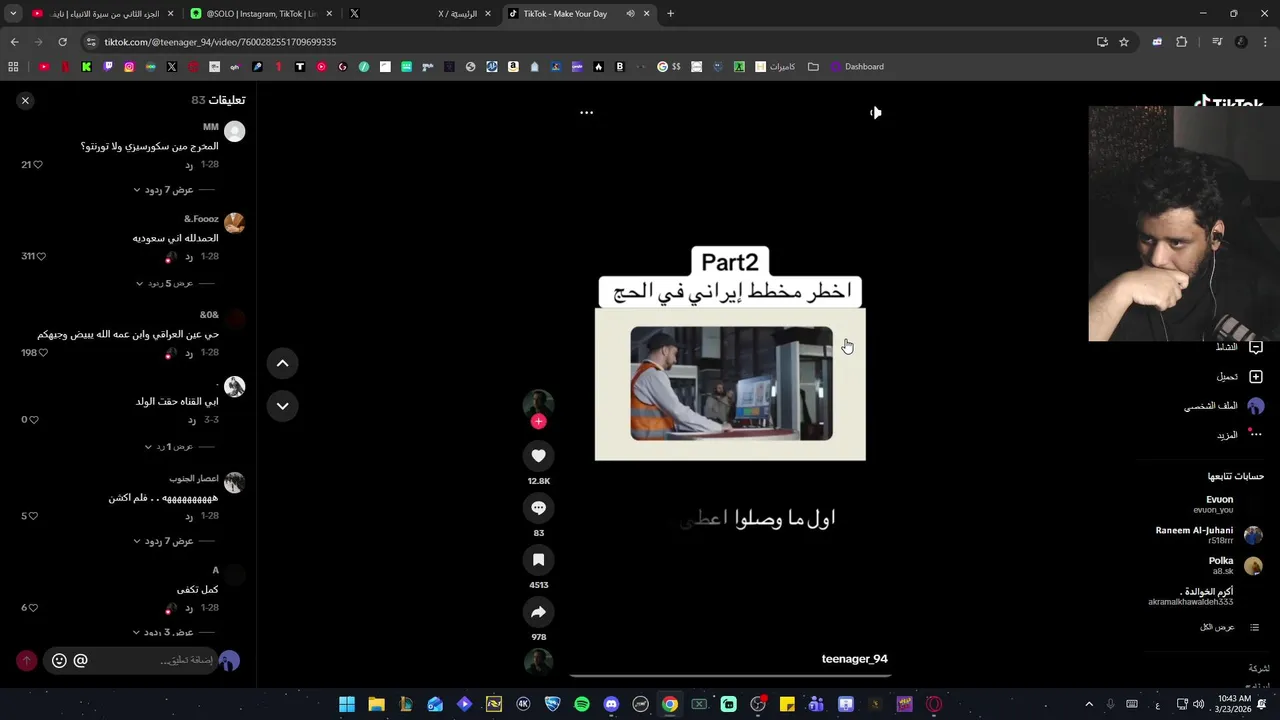Like the video with the heart icon

(x=538, y=456)
